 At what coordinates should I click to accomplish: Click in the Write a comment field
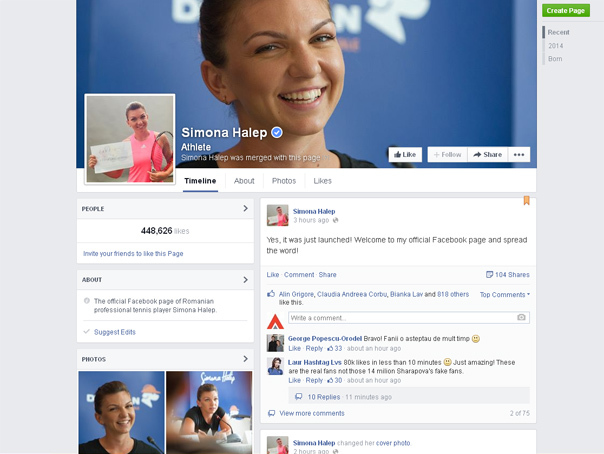coord(409,318)
